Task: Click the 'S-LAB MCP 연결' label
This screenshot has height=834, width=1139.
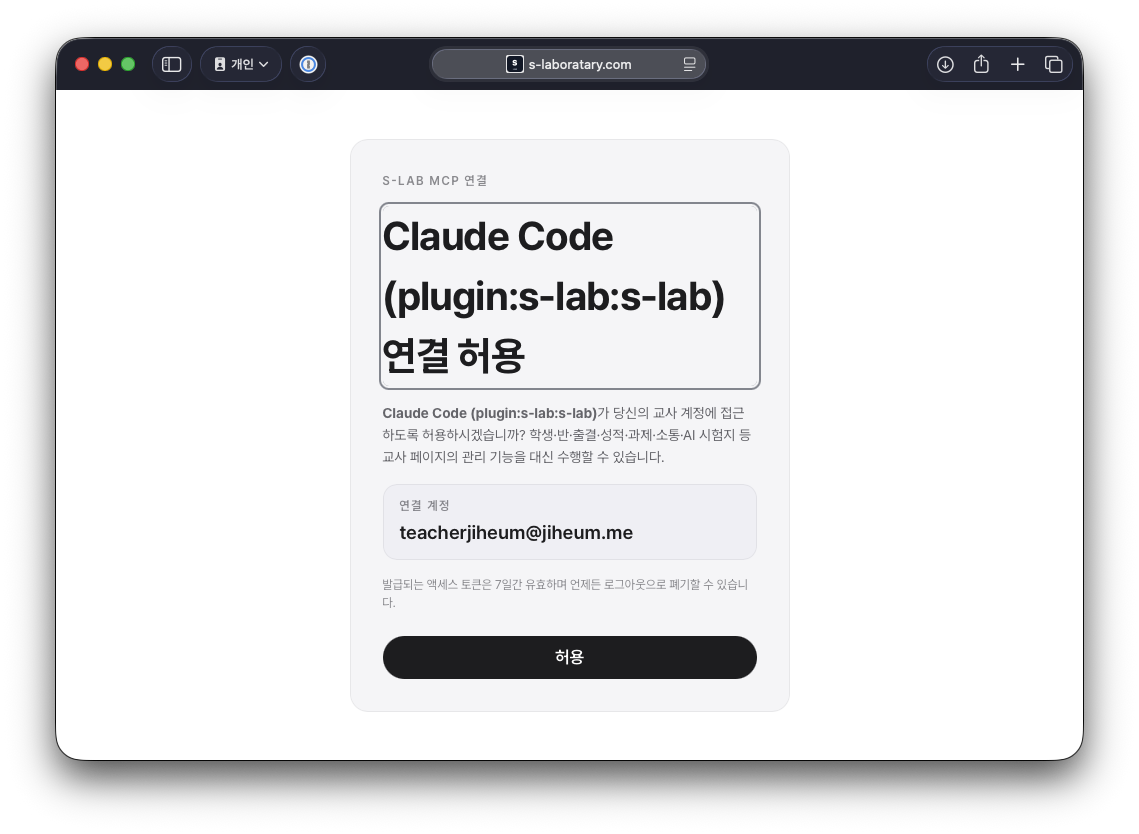Action: tap(434, 181)
